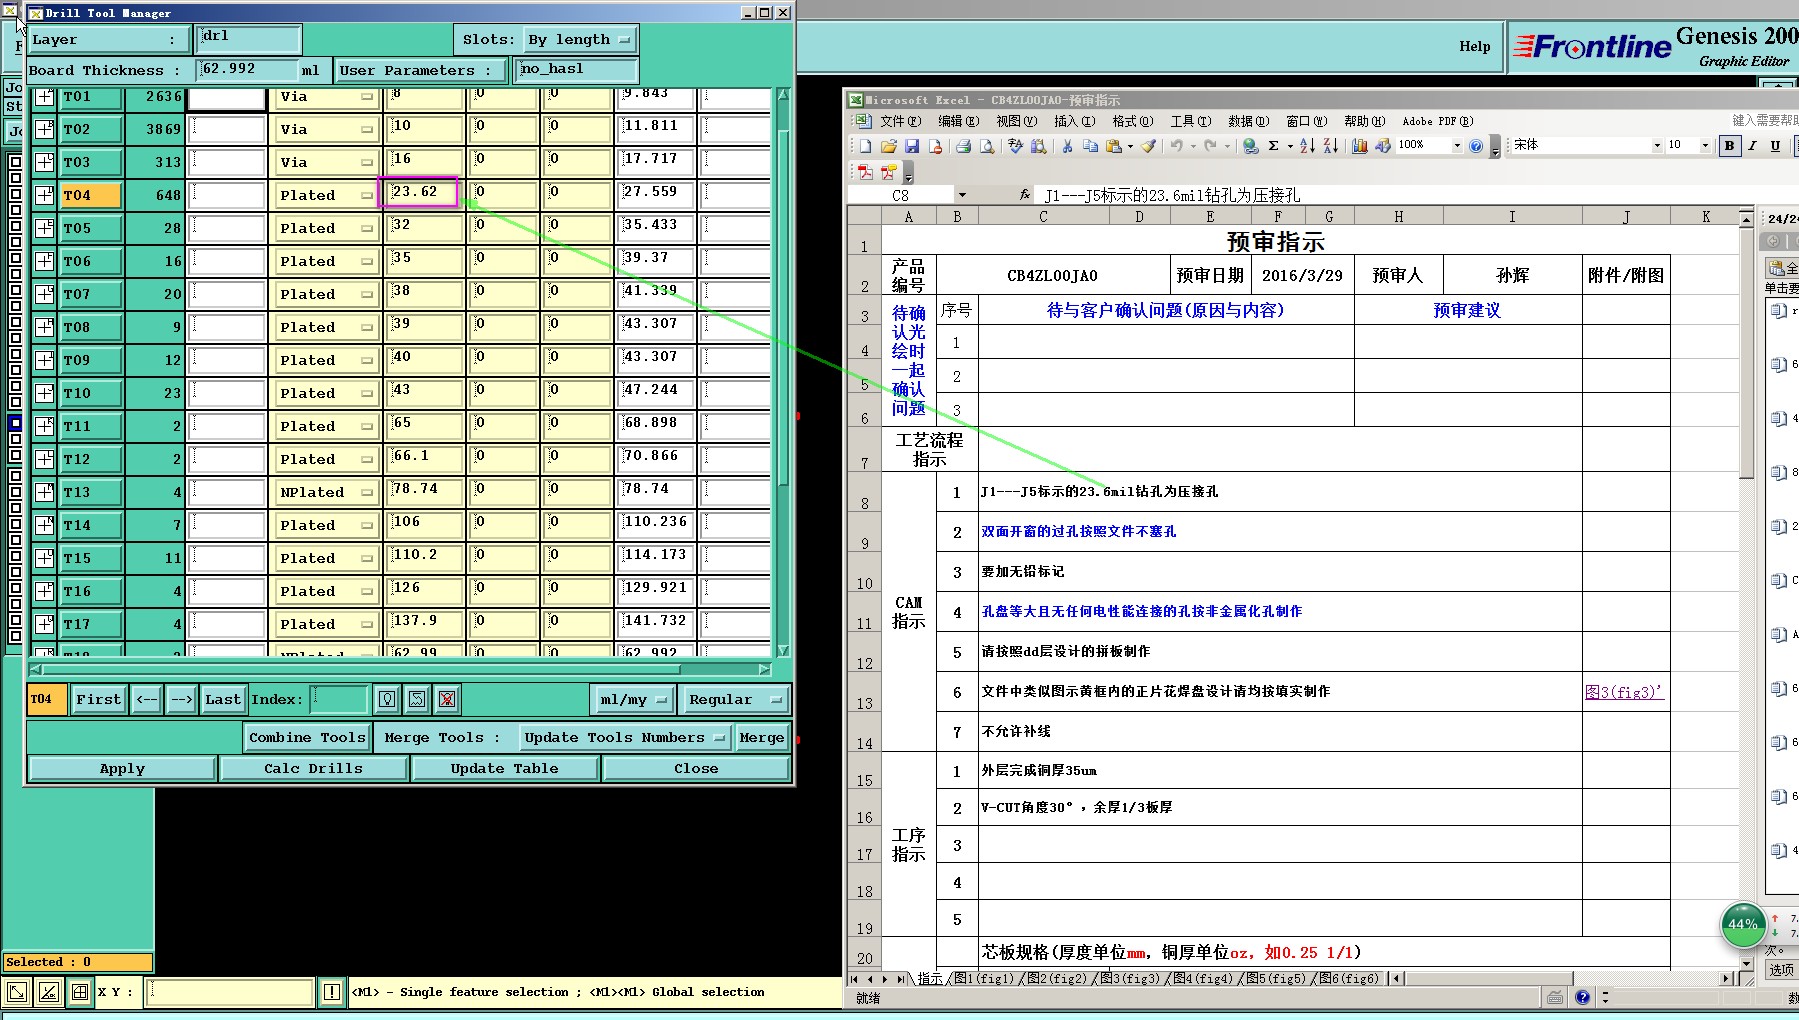Click the First navigation button
The width and height of the screenshot is (1799, 1020).
pyautogui.click(x=98, y=699)
